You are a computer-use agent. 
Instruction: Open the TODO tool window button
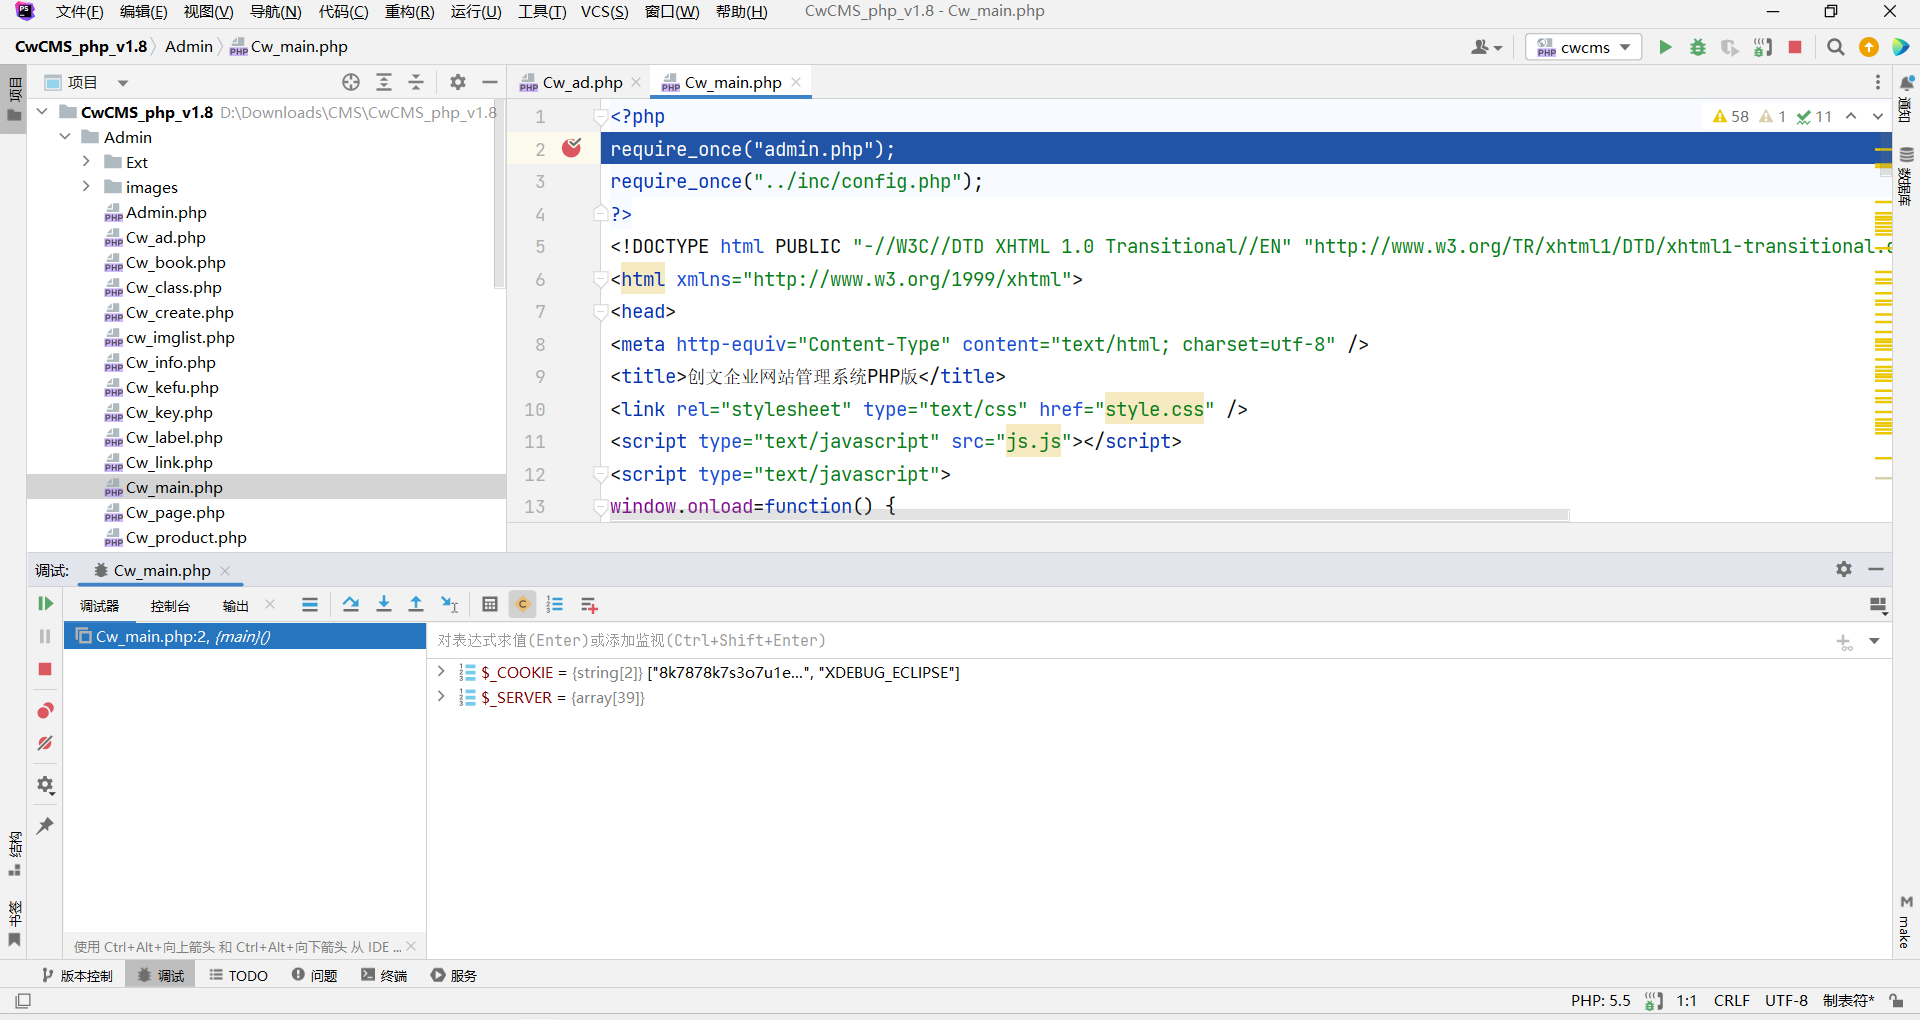[239, 975]
